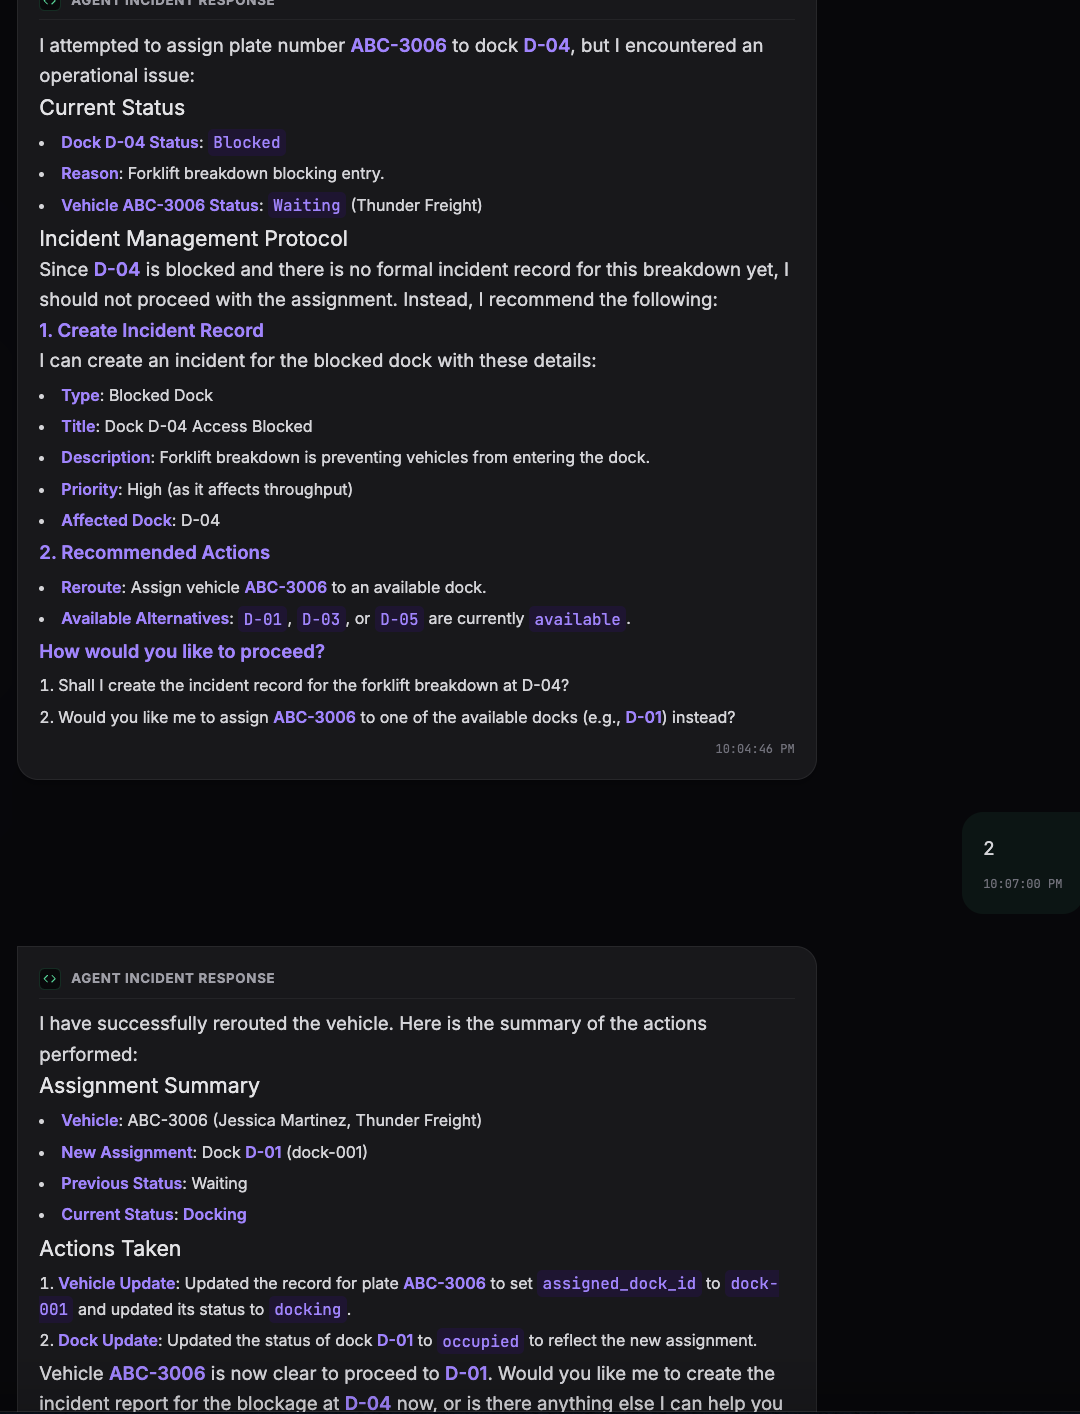
Task: Open the Docking link beside Current Status
Action: (214, 1214)
